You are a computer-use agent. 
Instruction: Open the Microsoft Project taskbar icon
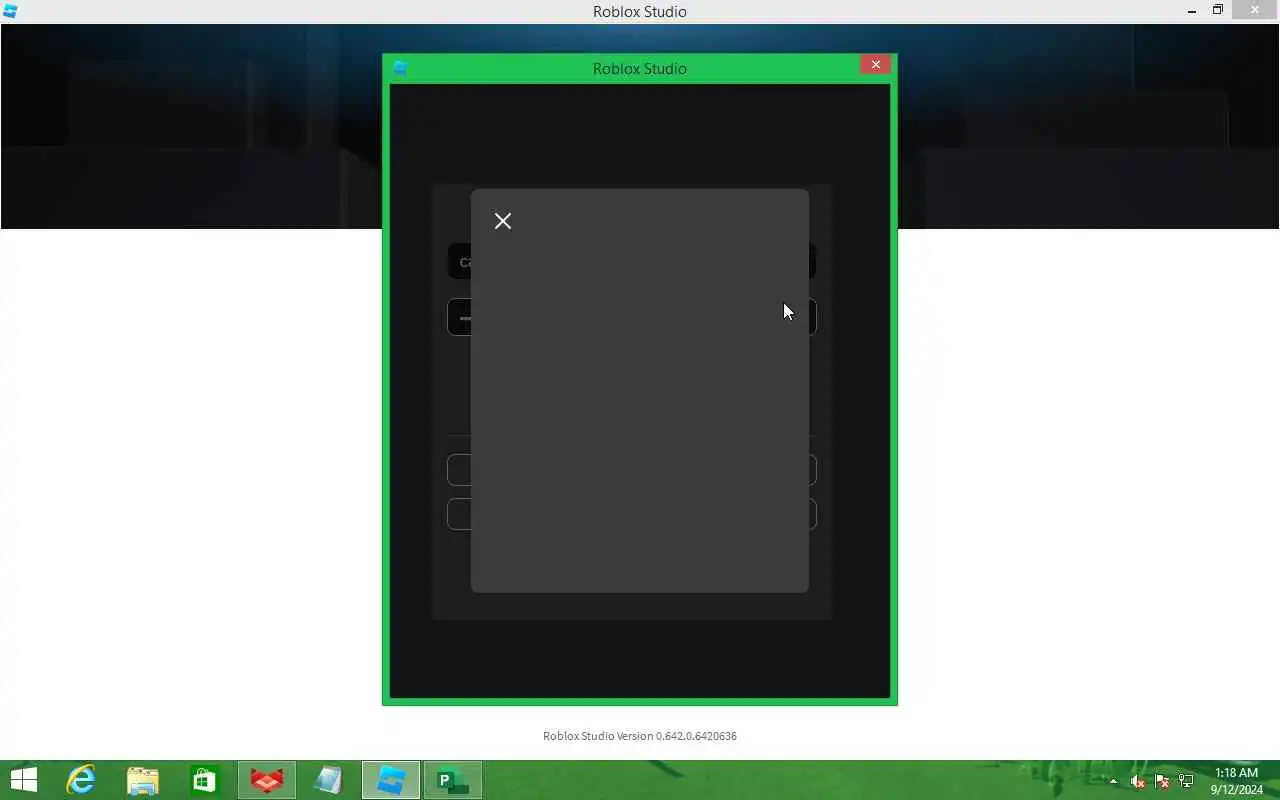[x=452, y=780]
